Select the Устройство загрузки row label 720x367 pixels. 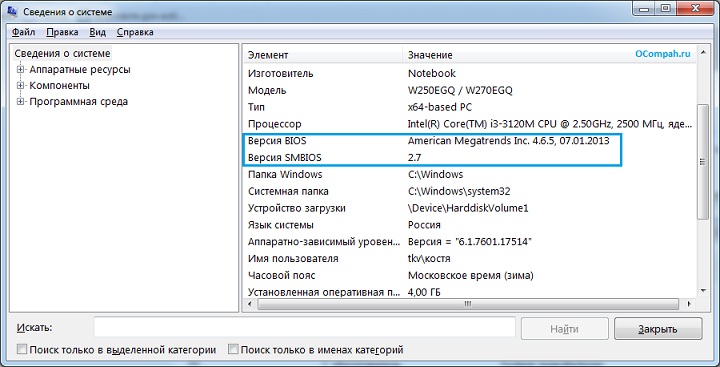297,209
